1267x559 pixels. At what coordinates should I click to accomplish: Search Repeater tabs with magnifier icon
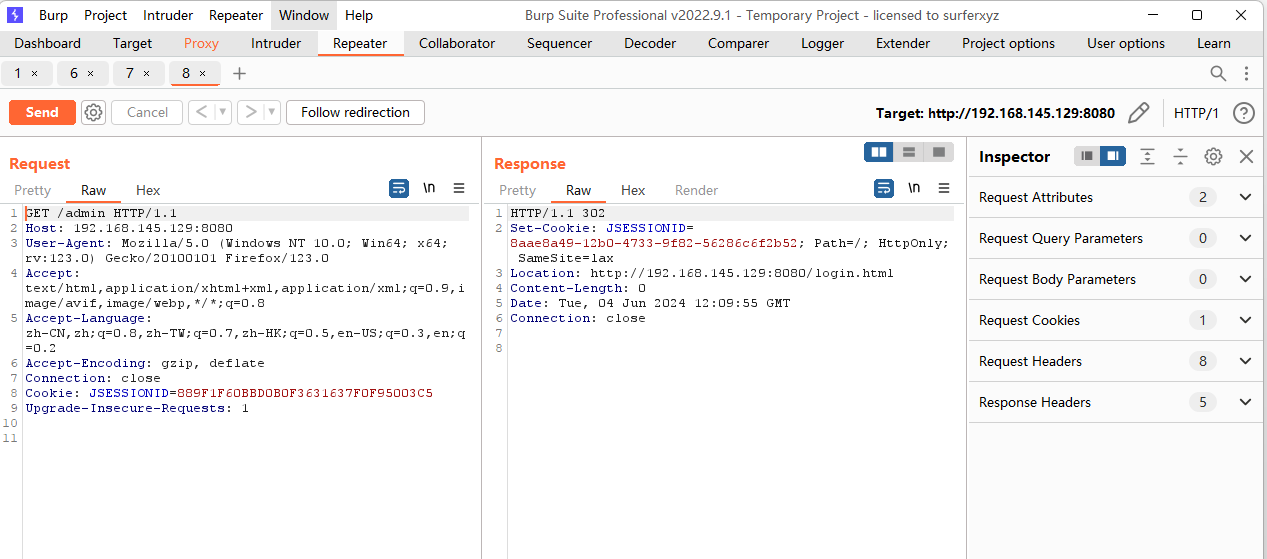click(1218, 73)
